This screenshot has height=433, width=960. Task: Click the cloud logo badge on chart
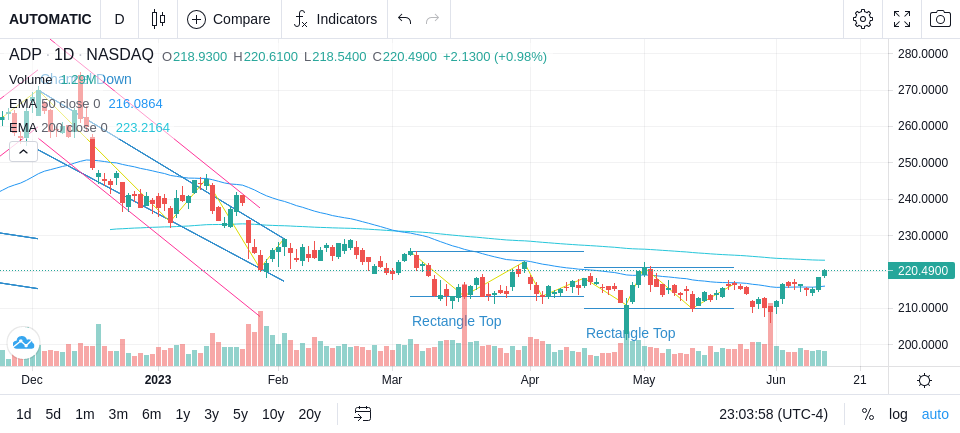click(23, 343)
